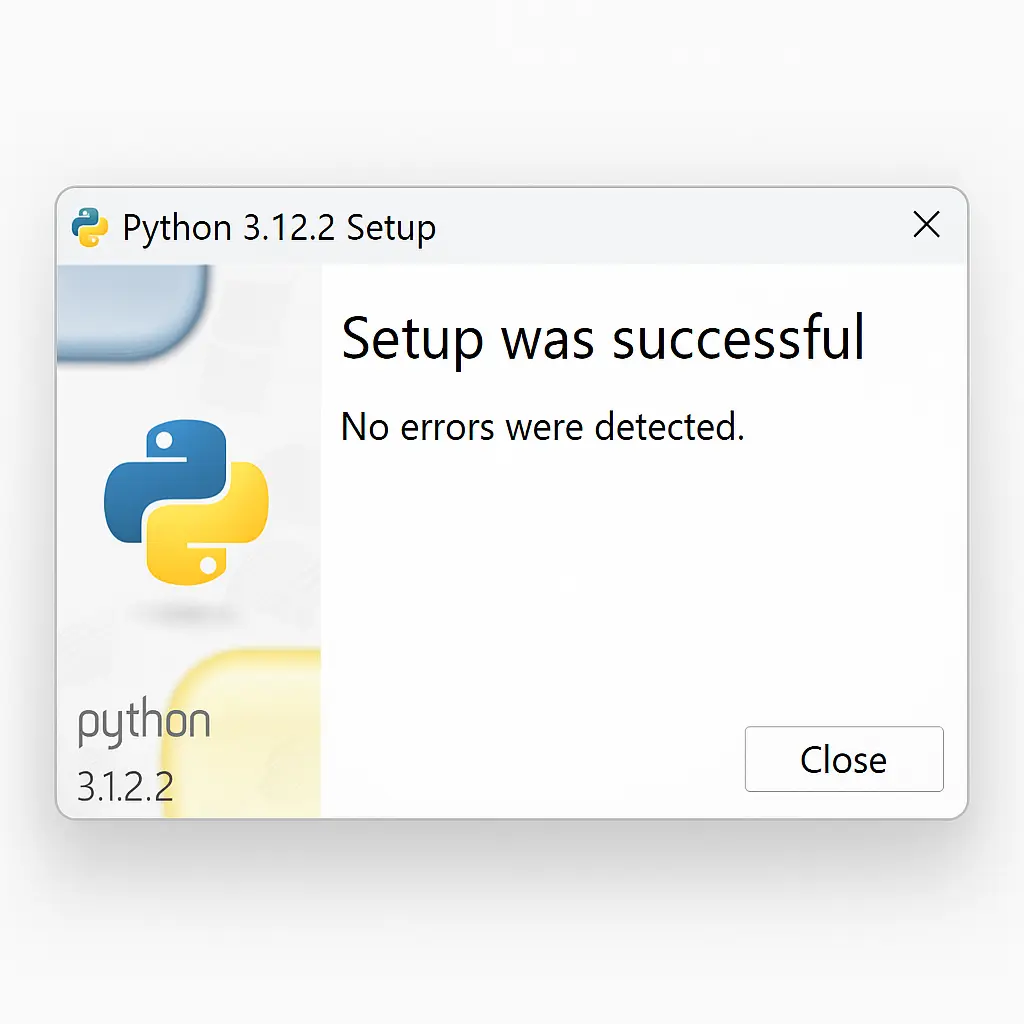Click the word "detected" in the message
This screenshot has height=1024, width=1024.
pyautogui.click(x=668, y=427)
